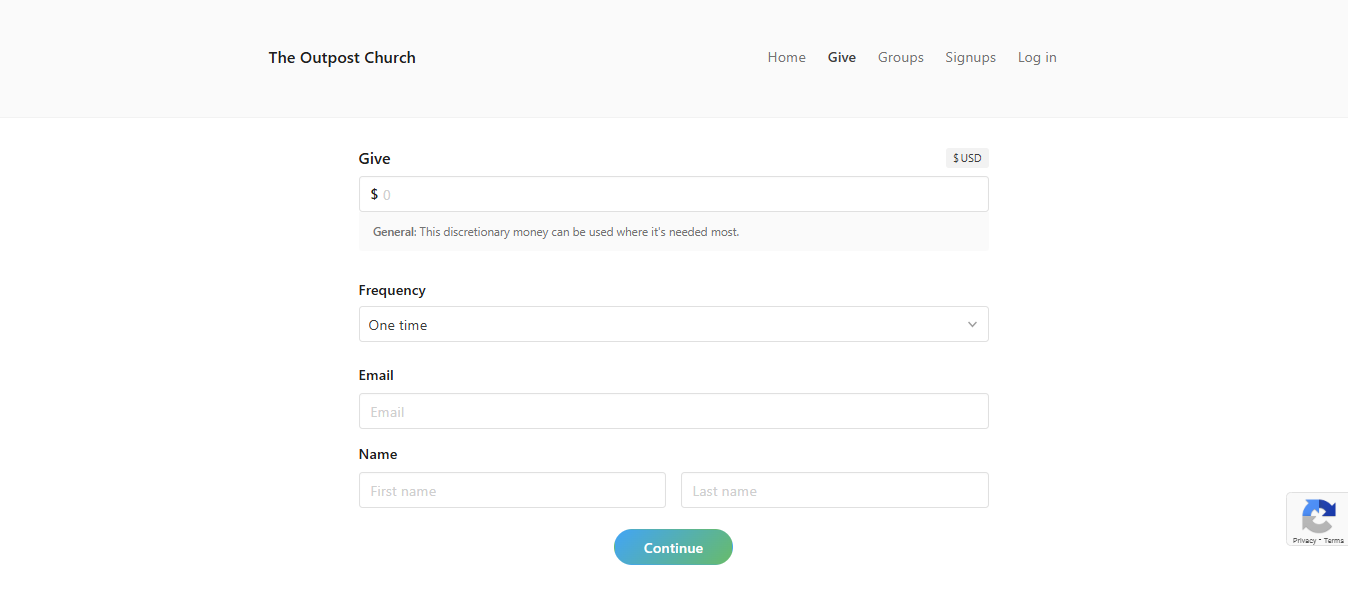Open the $ USD currency selector
This screenshot has width=1348, height=590.
967,158
